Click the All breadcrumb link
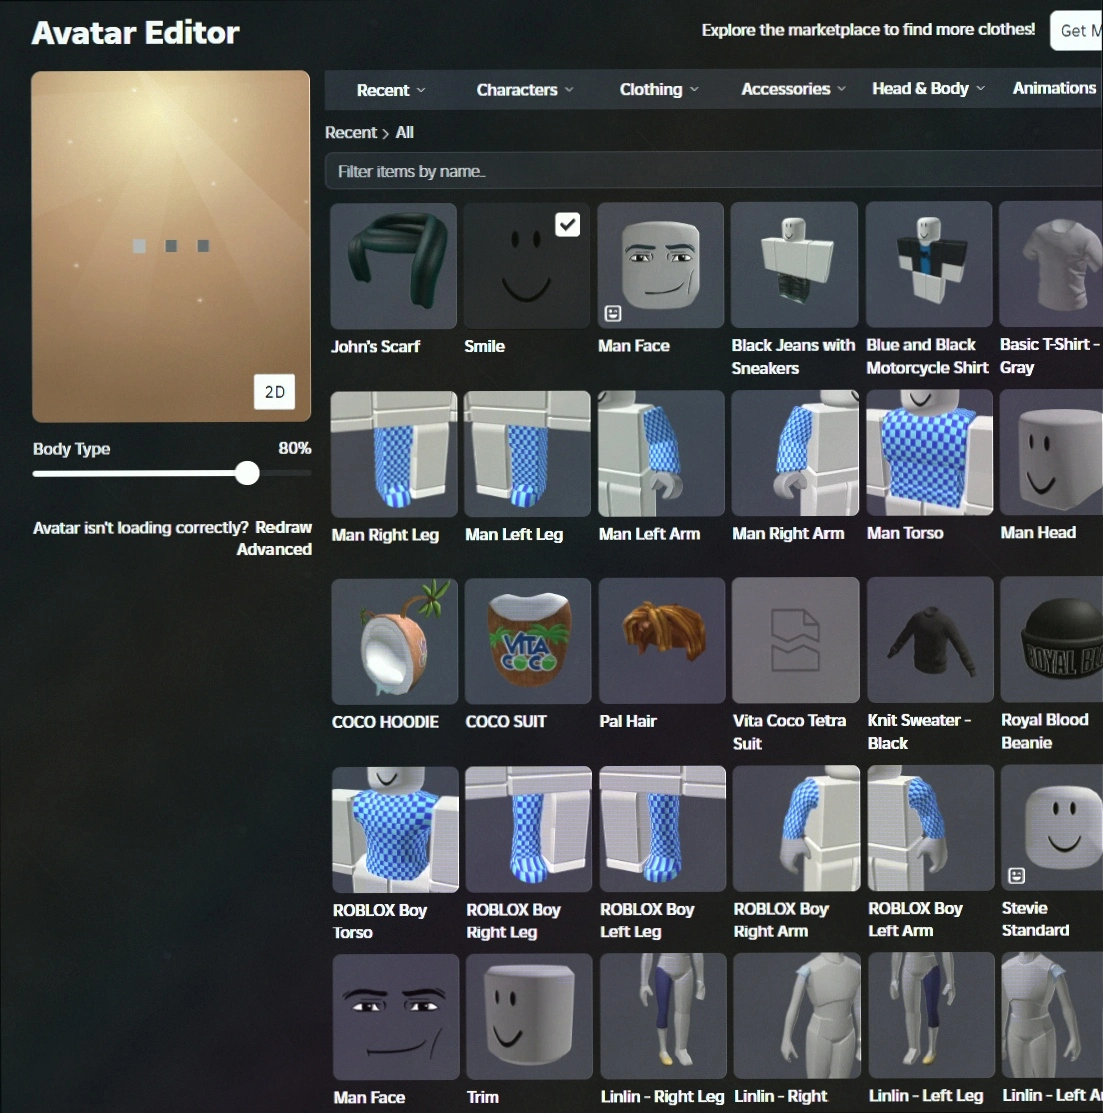This screenshot has width=1103, height=1113. point(405,133)
